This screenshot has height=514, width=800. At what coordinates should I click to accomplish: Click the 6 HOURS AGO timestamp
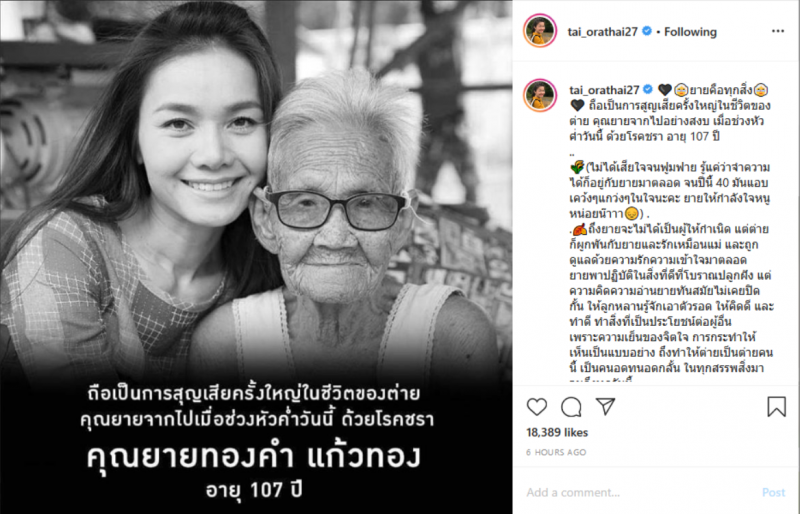click(x=556, y=452)
